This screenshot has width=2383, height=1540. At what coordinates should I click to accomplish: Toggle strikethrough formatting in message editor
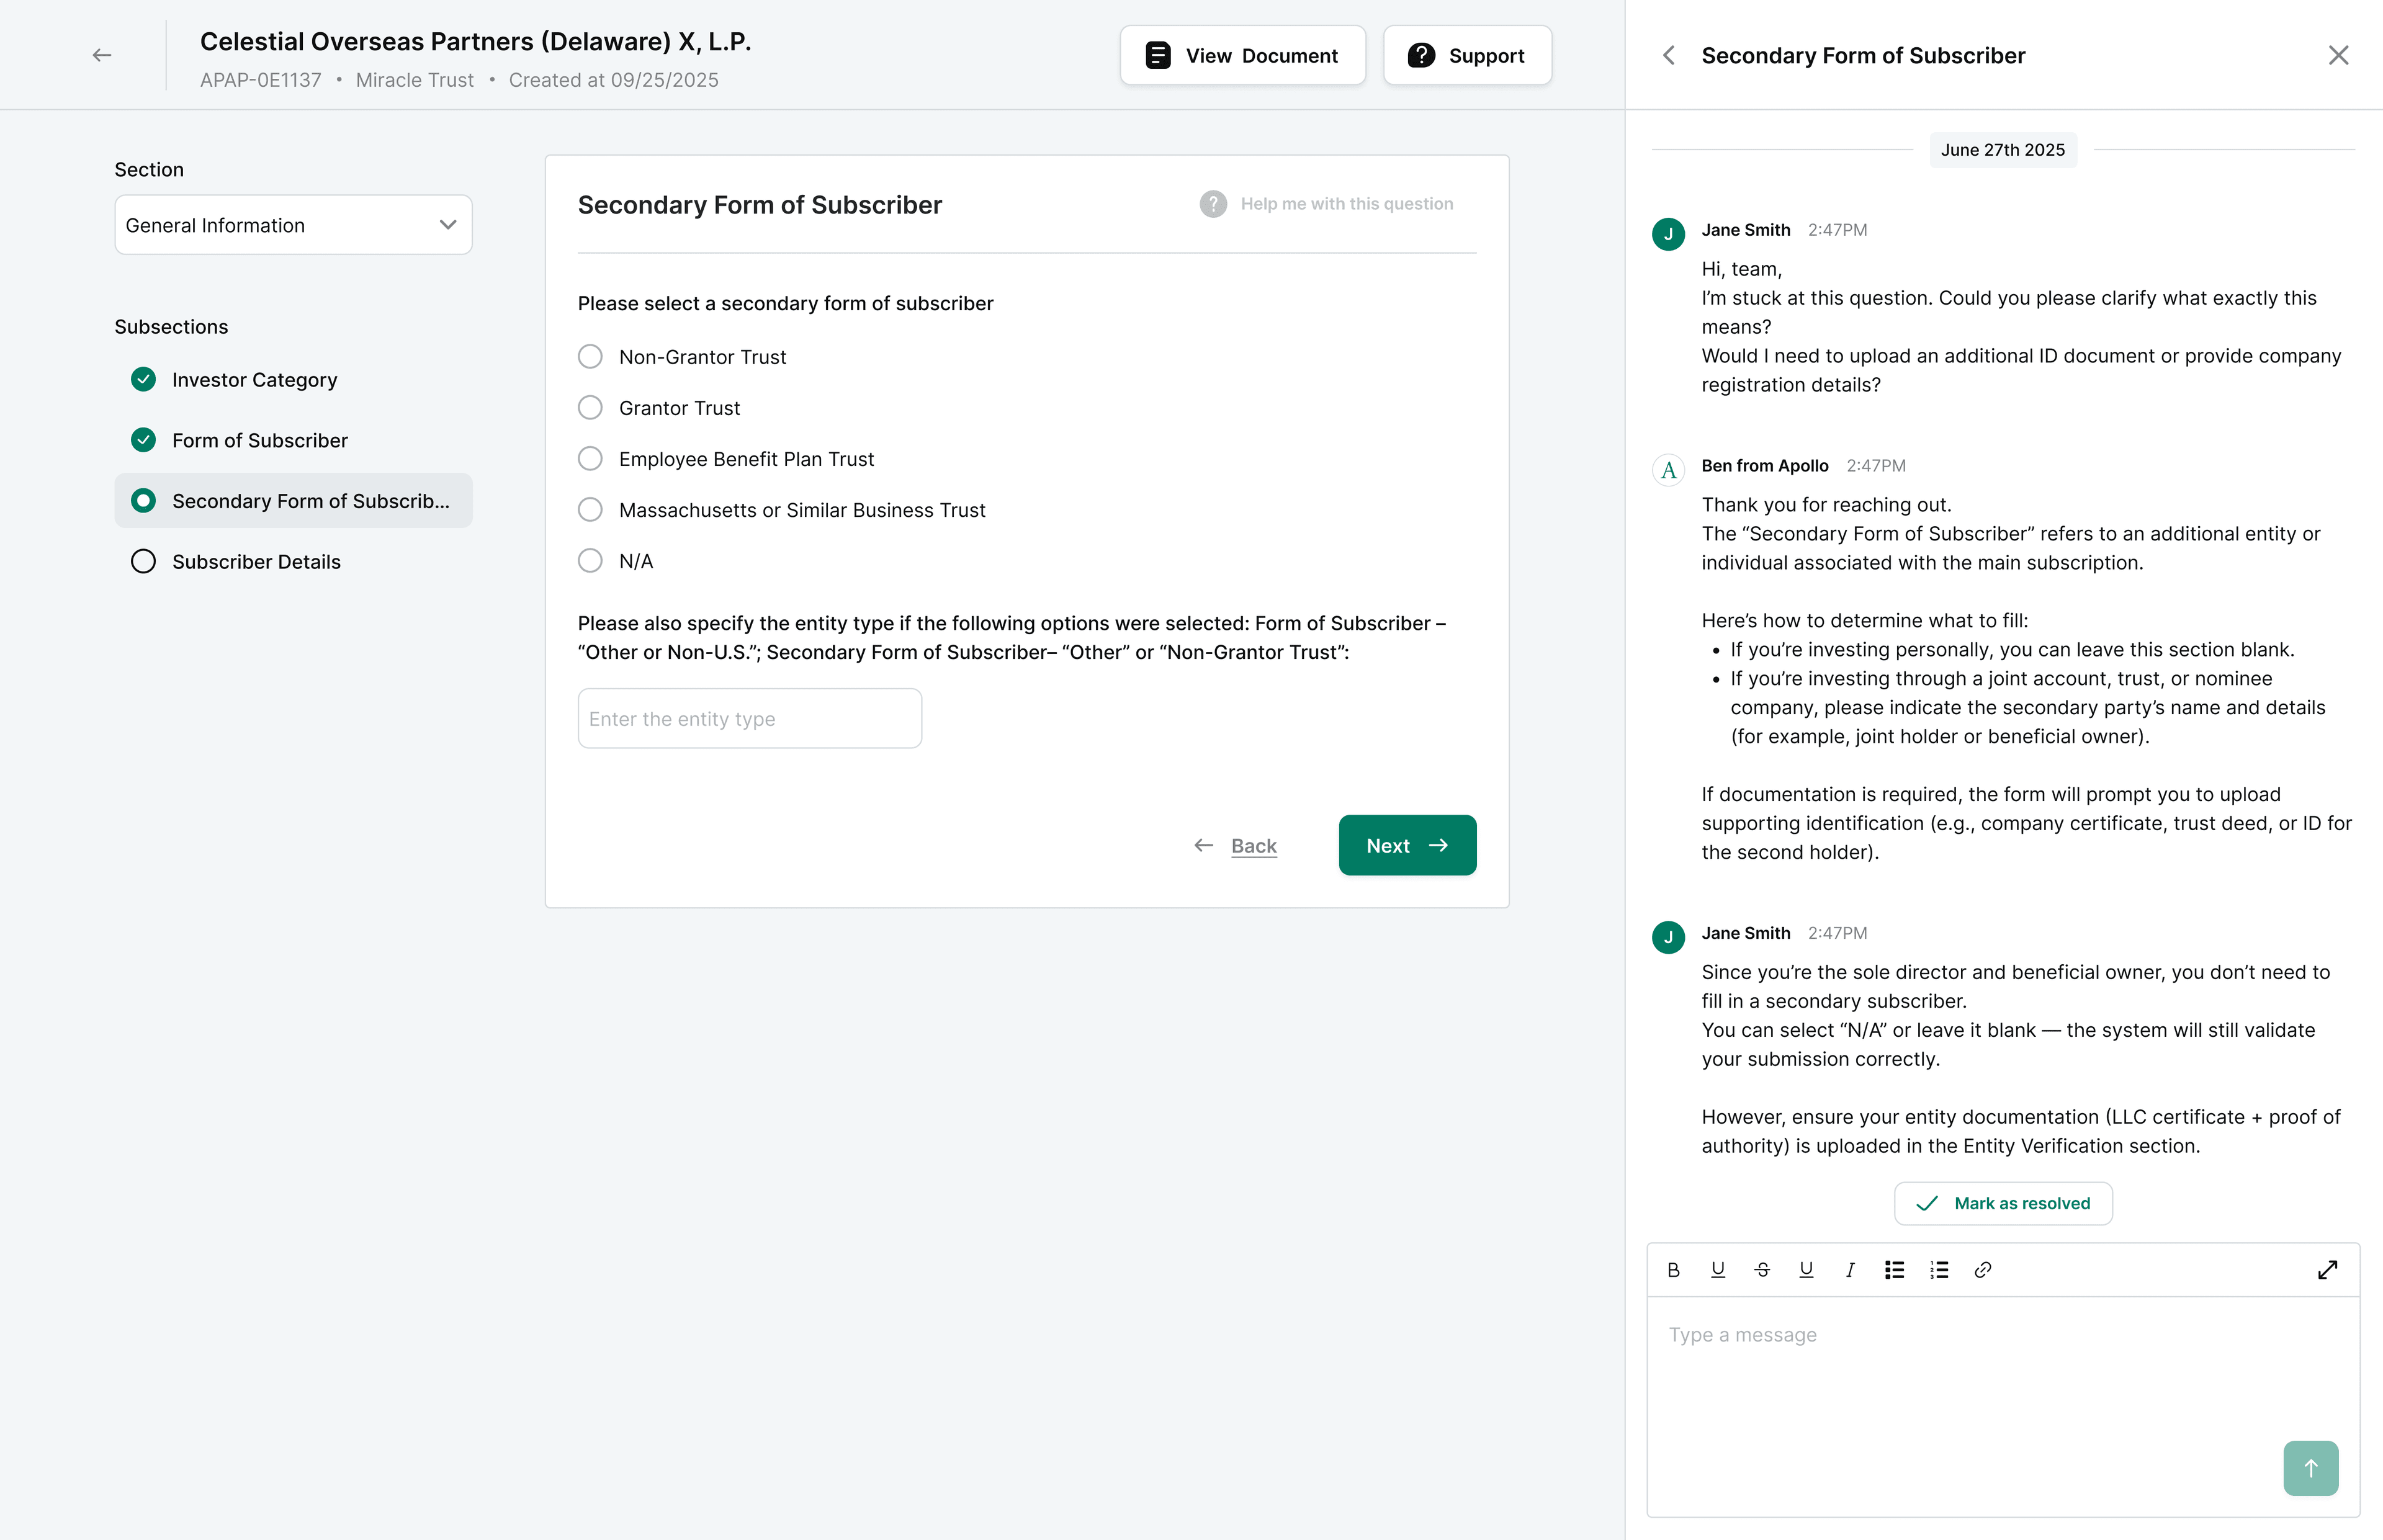[x=1762, y=1270]
